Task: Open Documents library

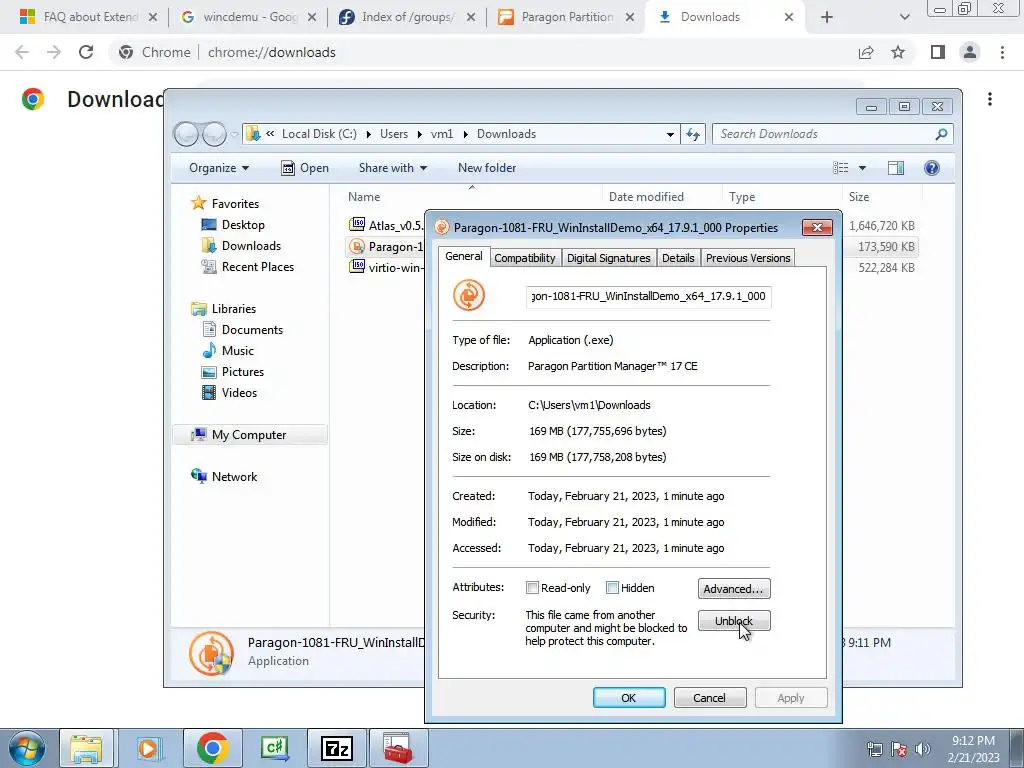Action: point(252,330)
